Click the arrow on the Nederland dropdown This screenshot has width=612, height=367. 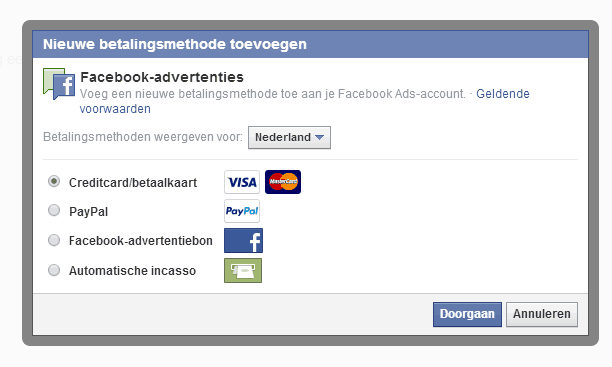coord(319,137)
